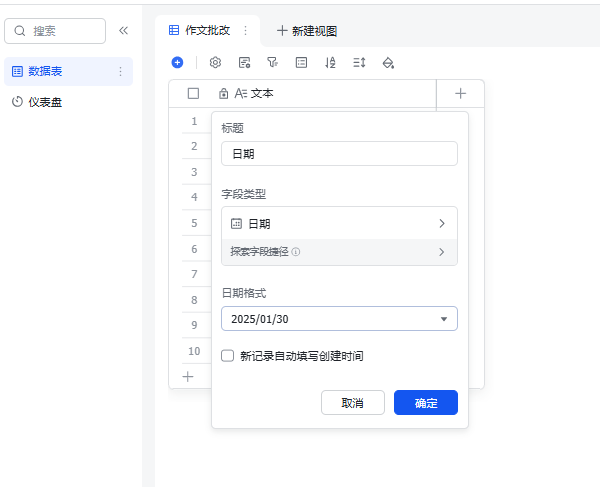The width and height of the screenshot is (600, 487).
Task: Open field settings gear icon
Action: pos(215,62)
